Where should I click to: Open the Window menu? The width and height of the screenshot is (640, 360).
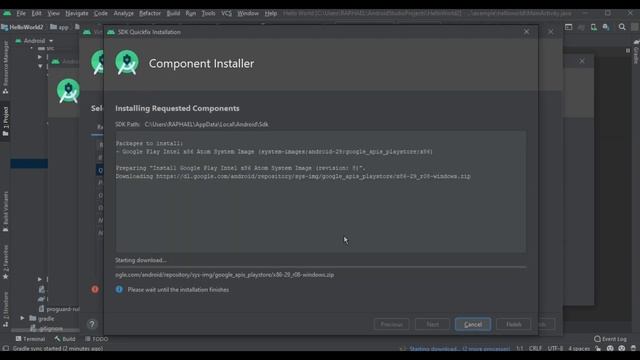tap(248, 13)
